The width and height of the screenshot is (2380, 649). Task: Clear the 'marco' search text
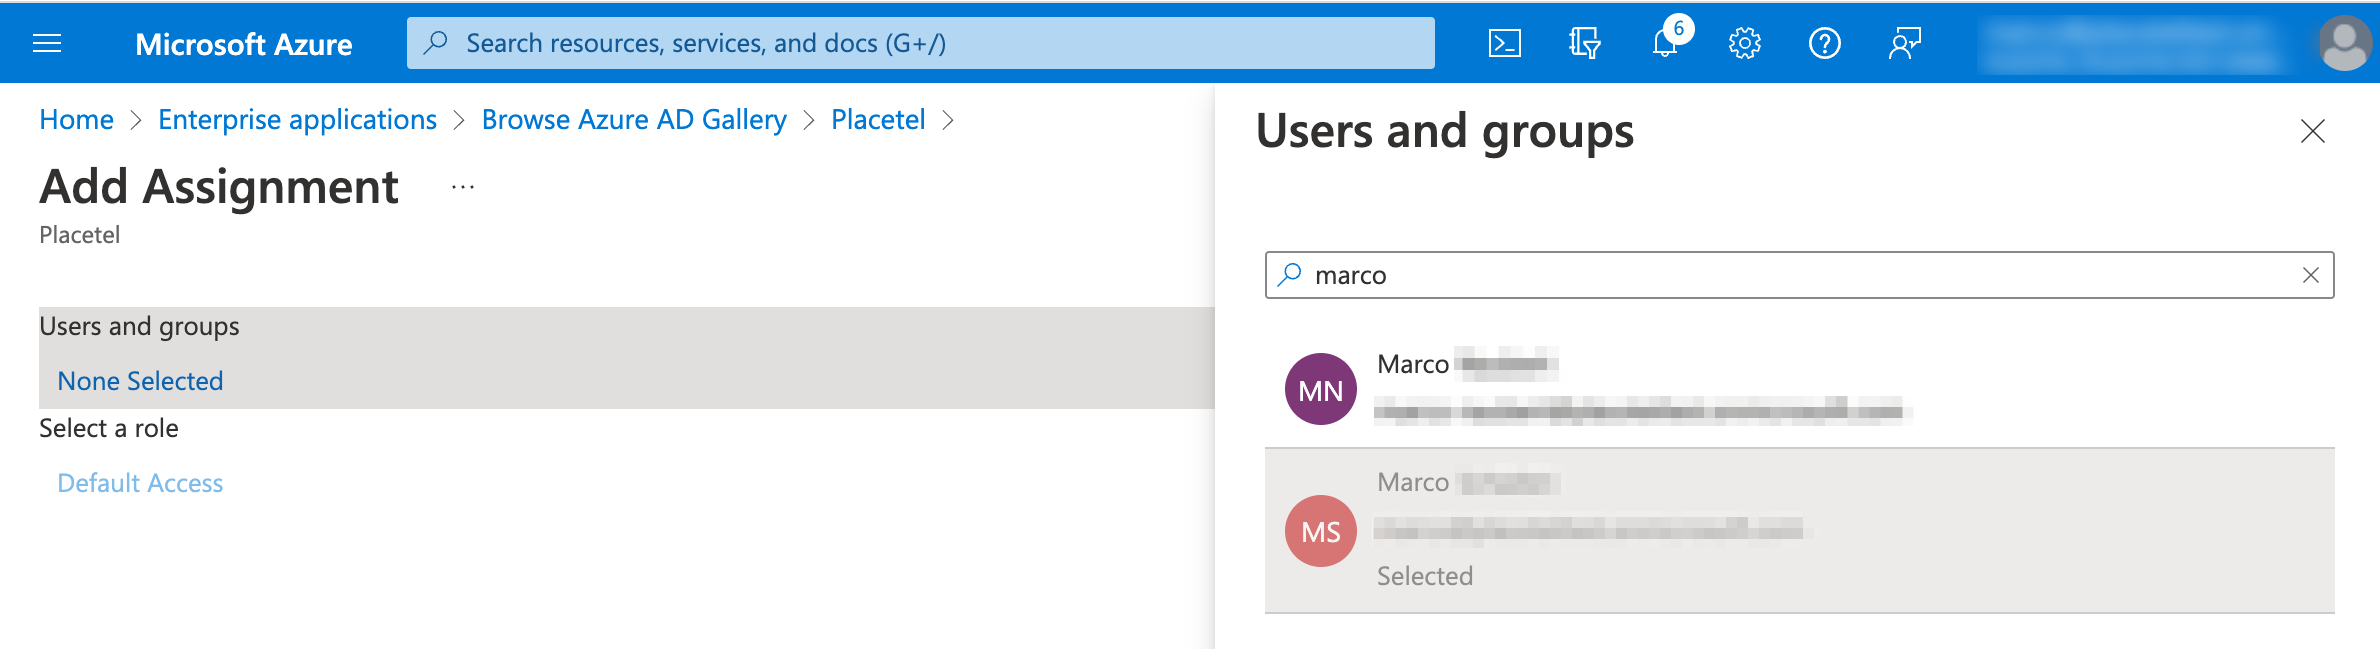pos(2310,275)
